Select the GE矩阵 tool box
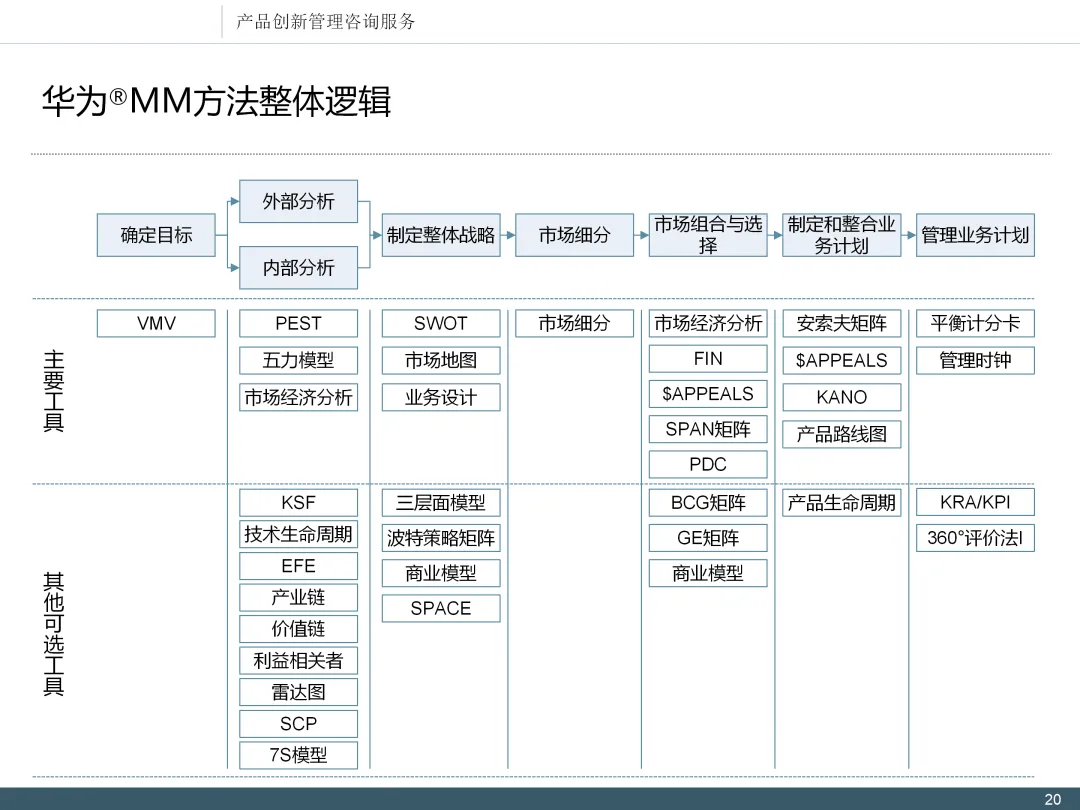Viewport: 1080px width, 810px height. tap(708, 538)
